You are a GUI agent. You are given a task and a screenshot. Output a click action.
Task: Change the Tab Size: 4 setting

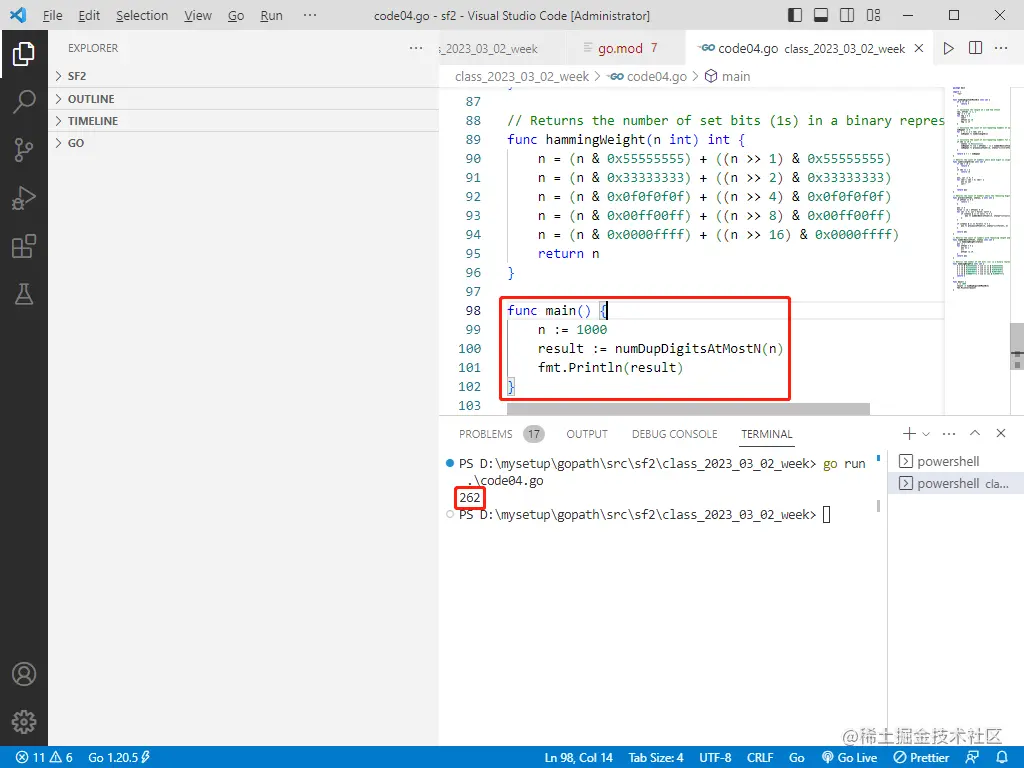tap(656, 758)
